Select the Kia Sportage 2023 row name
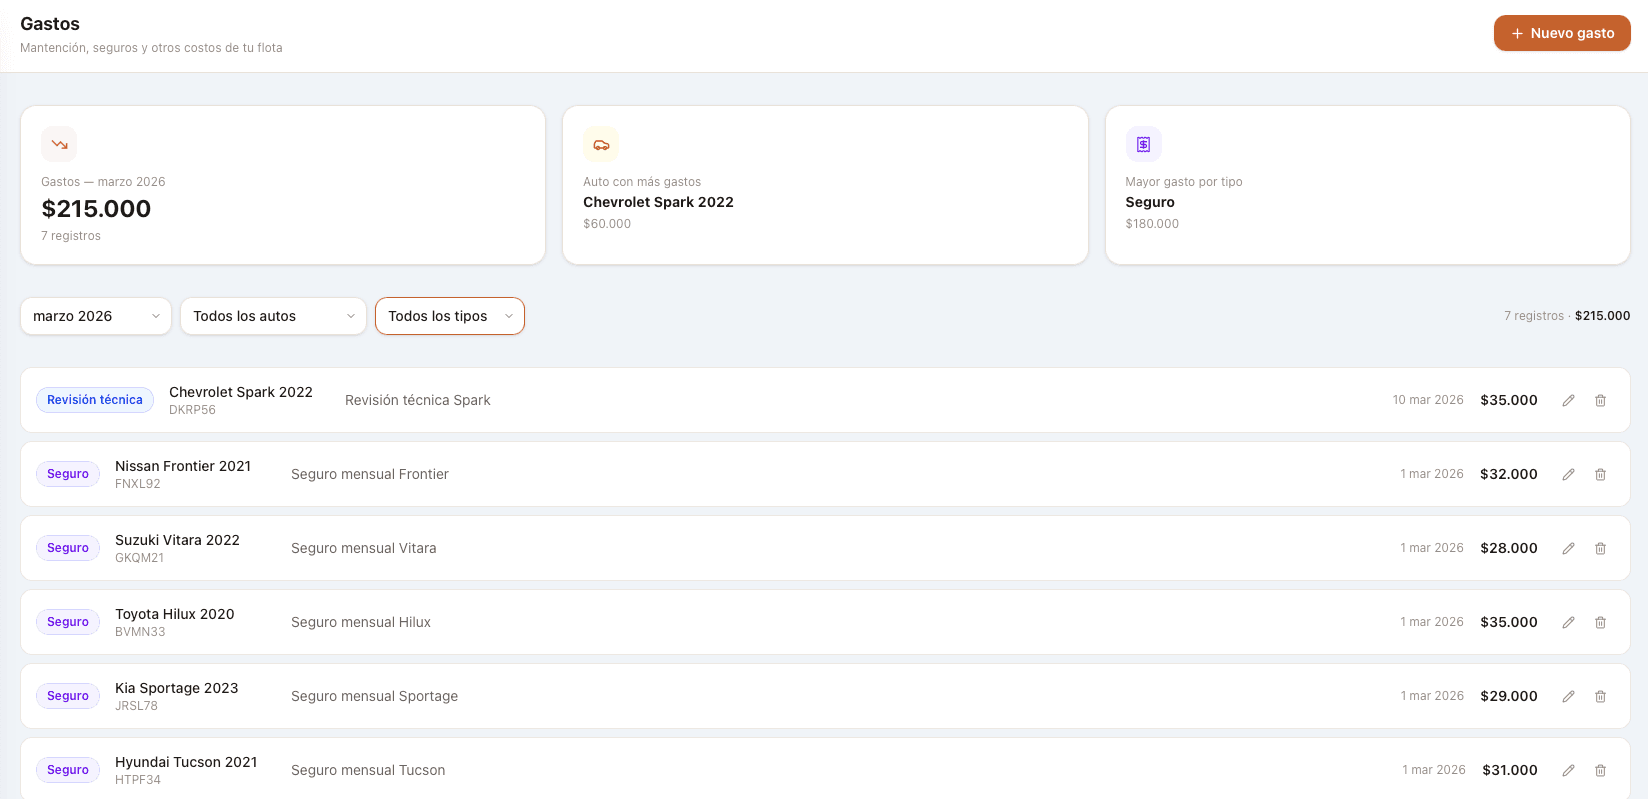The image size is (1648, 799). (177, 688)
